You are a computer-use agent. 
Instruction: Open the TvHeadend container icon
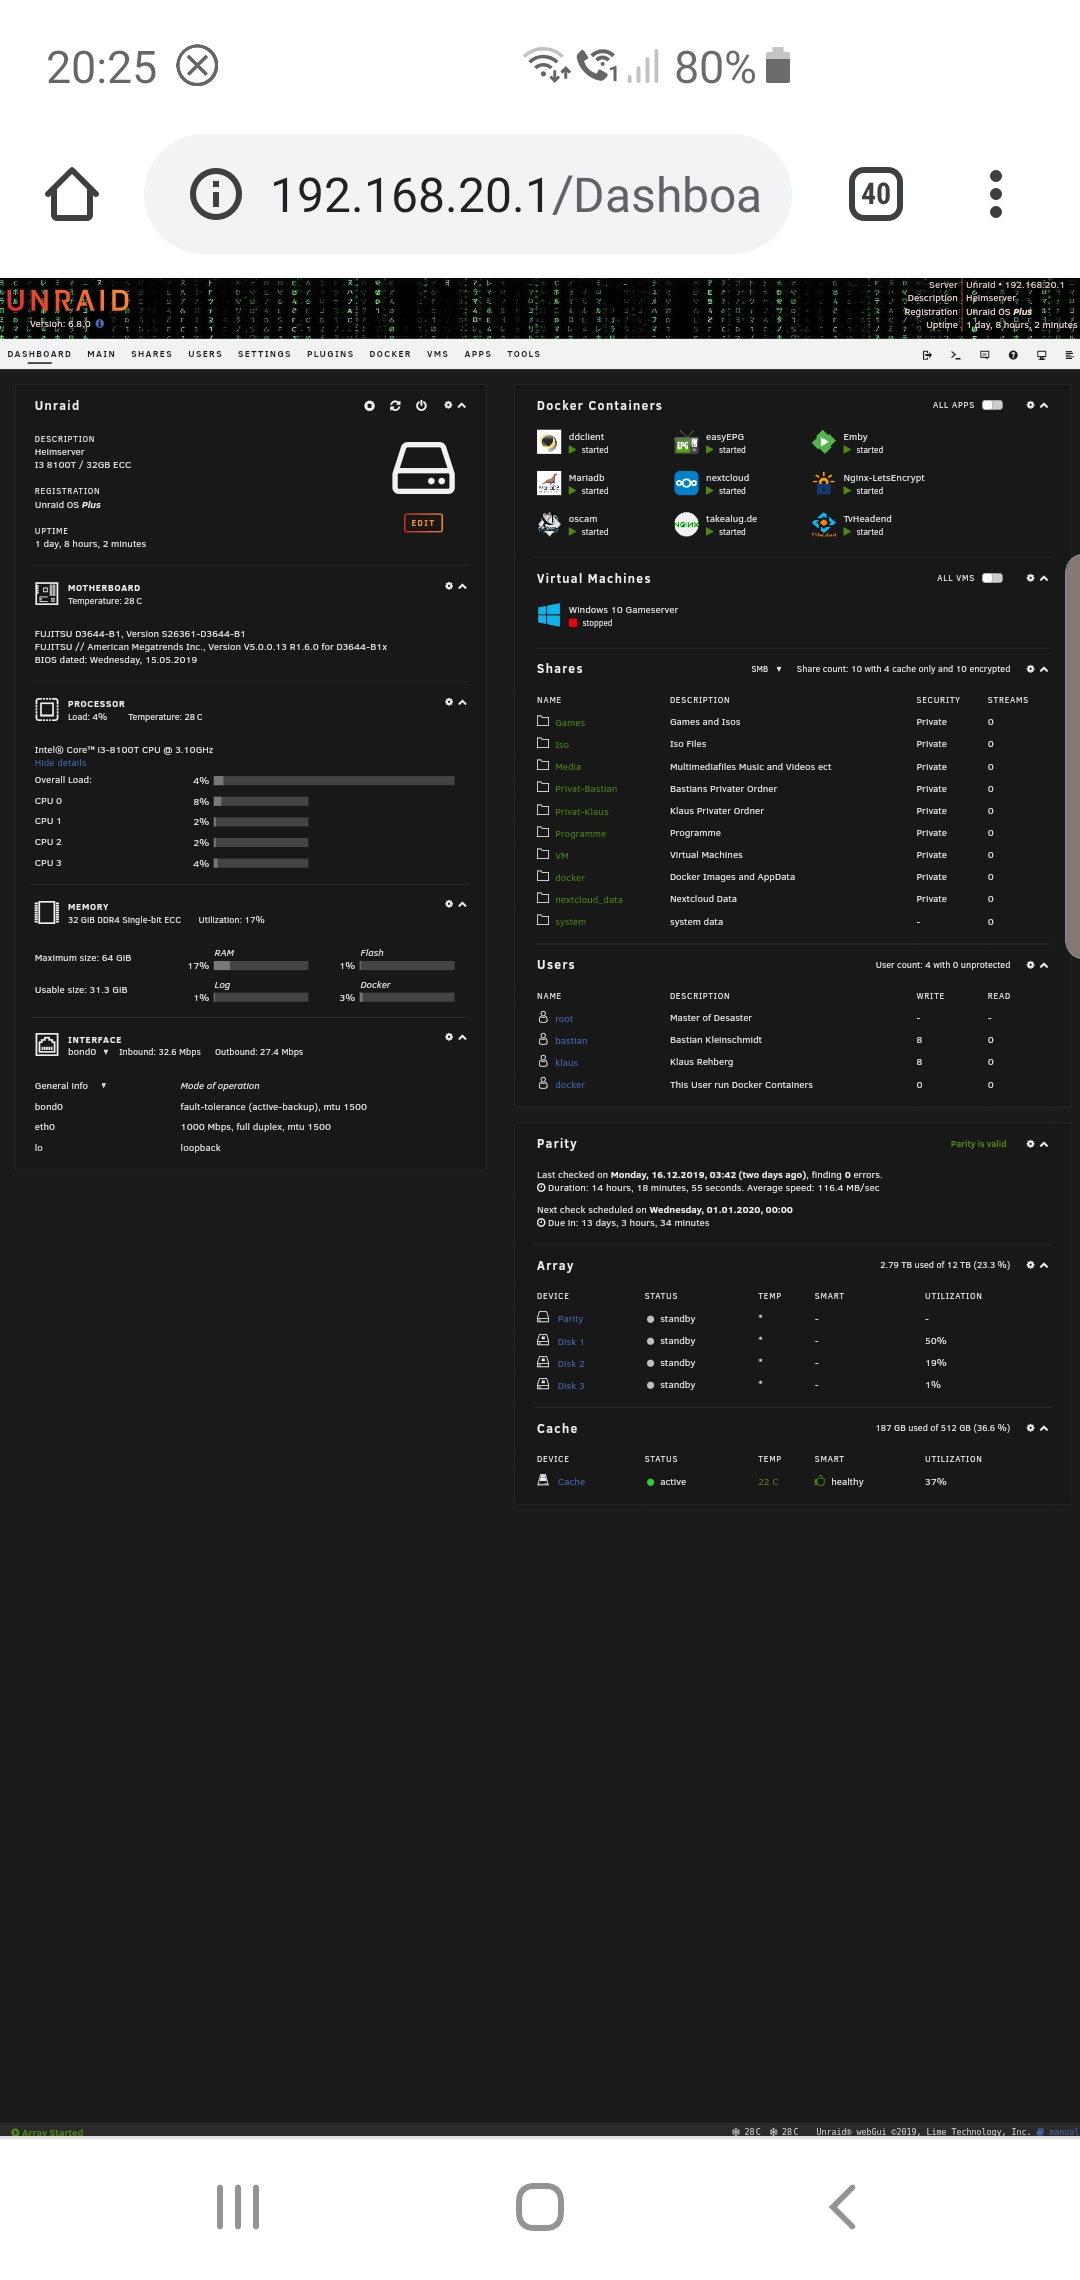[x=823, y=524]
